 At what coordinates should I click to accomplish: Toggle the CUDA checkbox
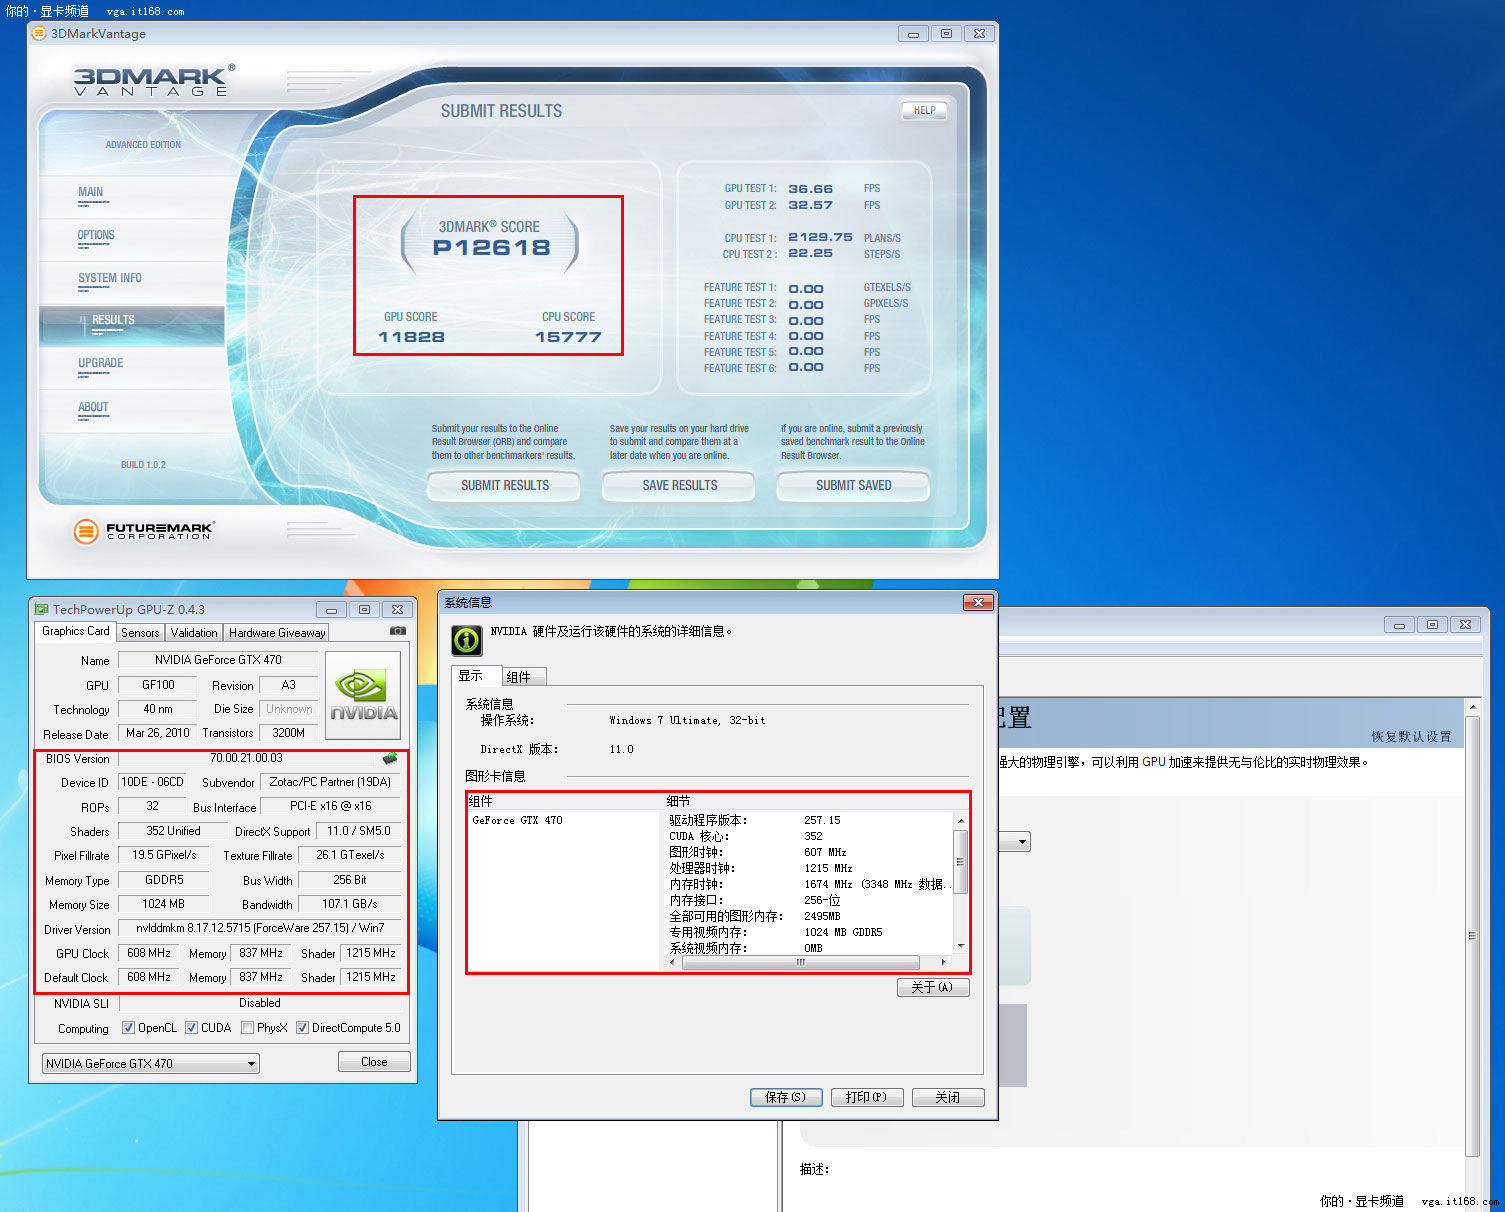click(x=191, y=1028)
